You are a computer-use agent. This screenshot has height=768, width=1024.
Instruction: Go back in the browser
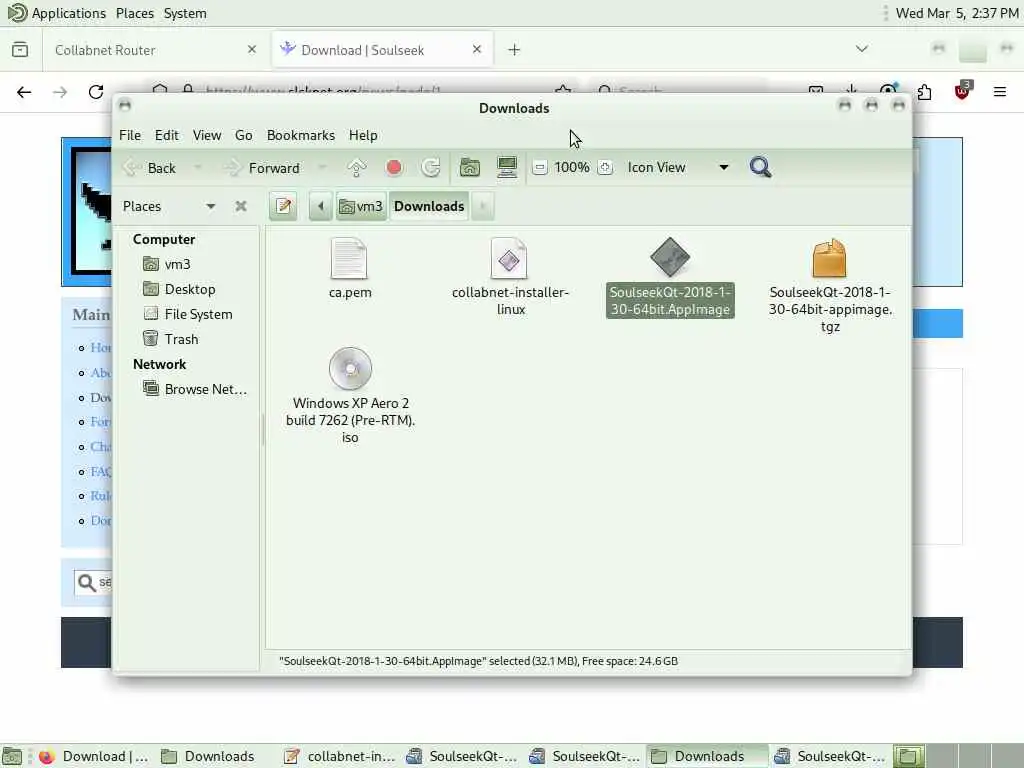(x=24, y=92)
